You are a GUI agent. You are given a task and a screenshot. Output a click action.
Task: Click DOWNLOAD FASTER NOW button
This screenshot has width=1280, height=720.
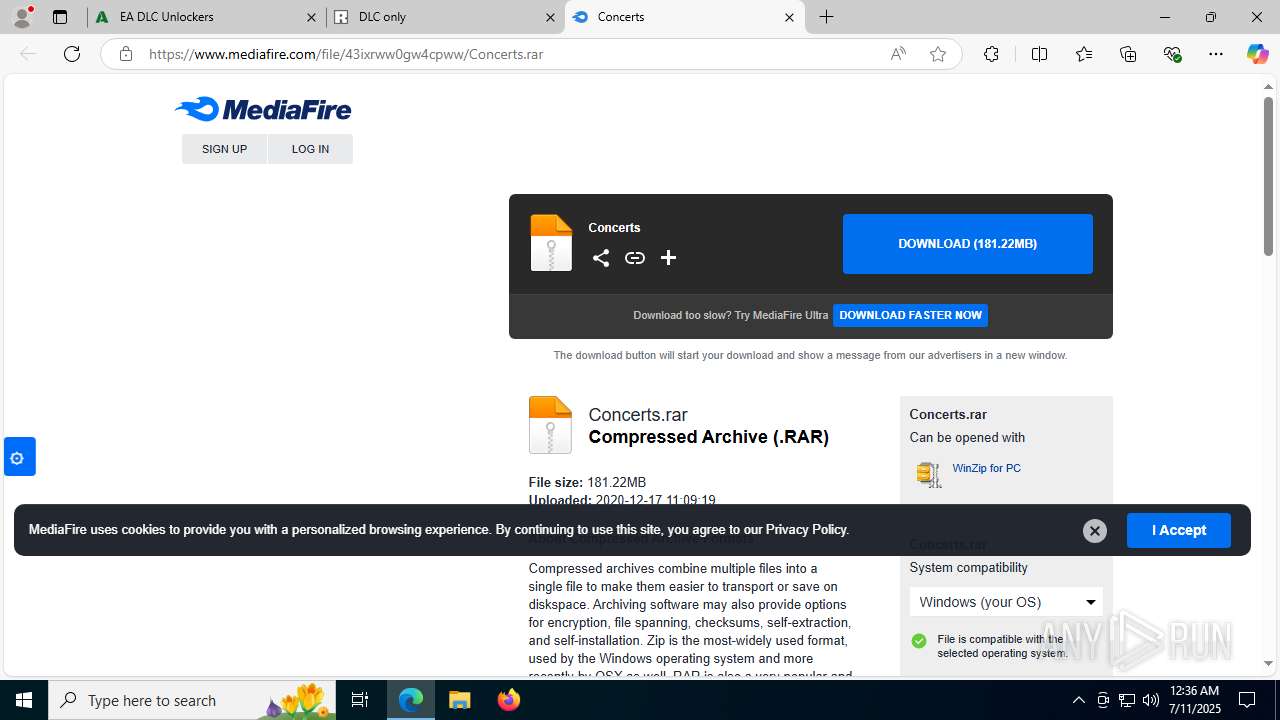(910, 315)
